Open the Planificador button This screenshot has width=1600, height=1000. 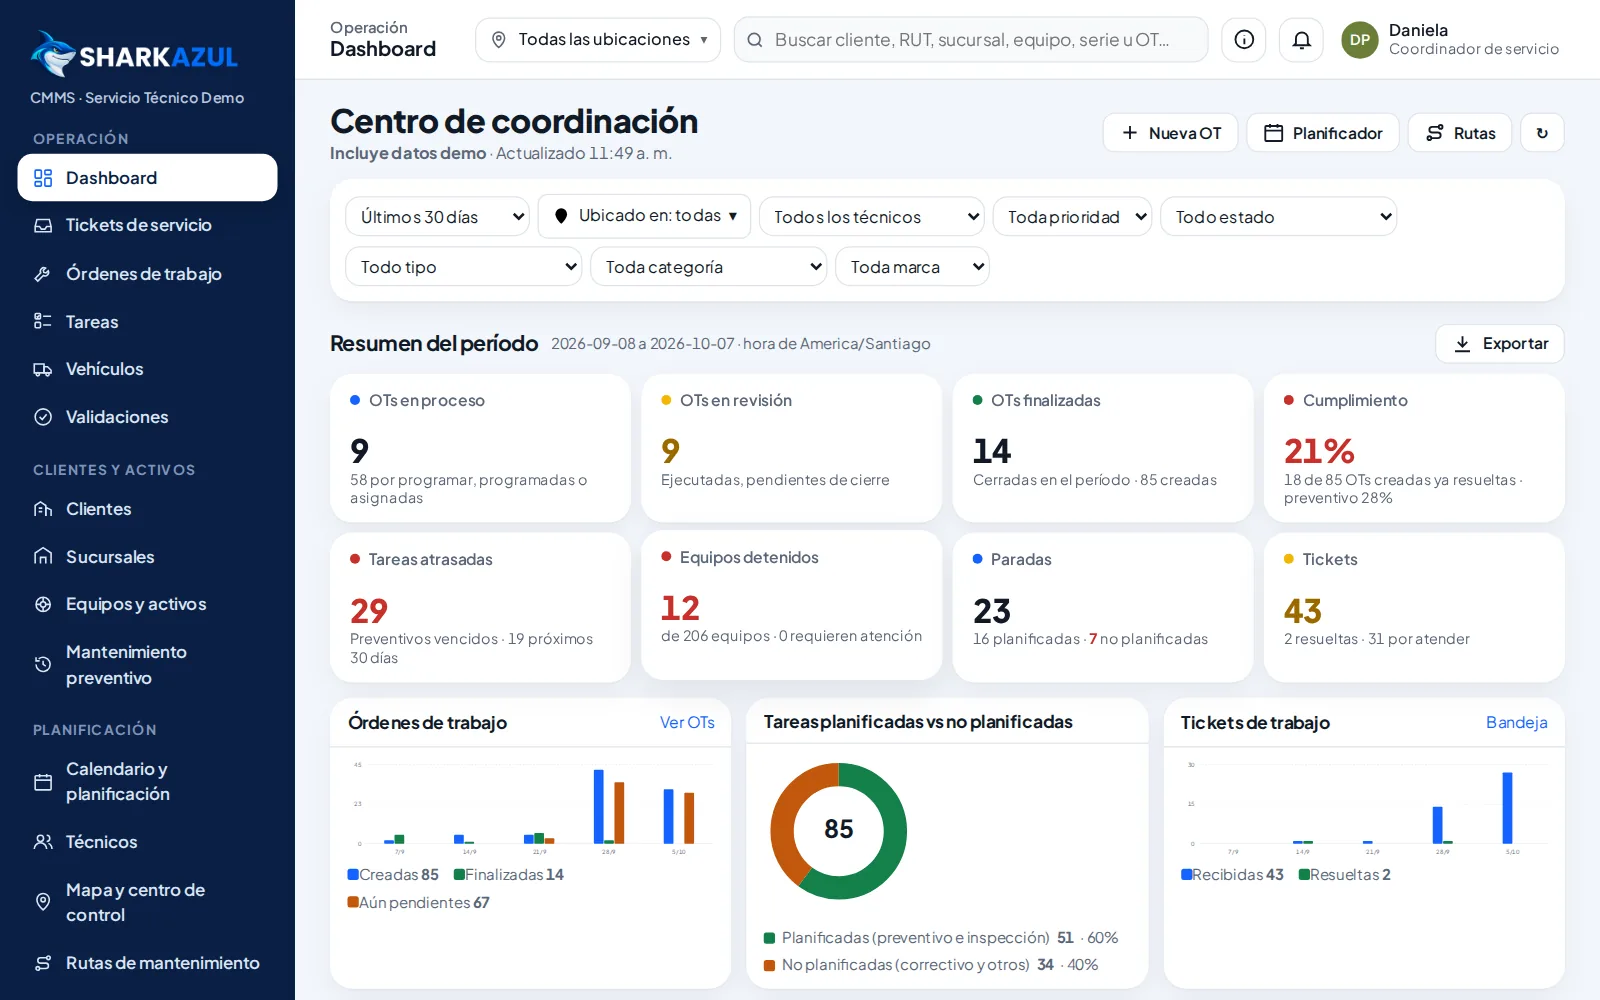[1323, 133]
